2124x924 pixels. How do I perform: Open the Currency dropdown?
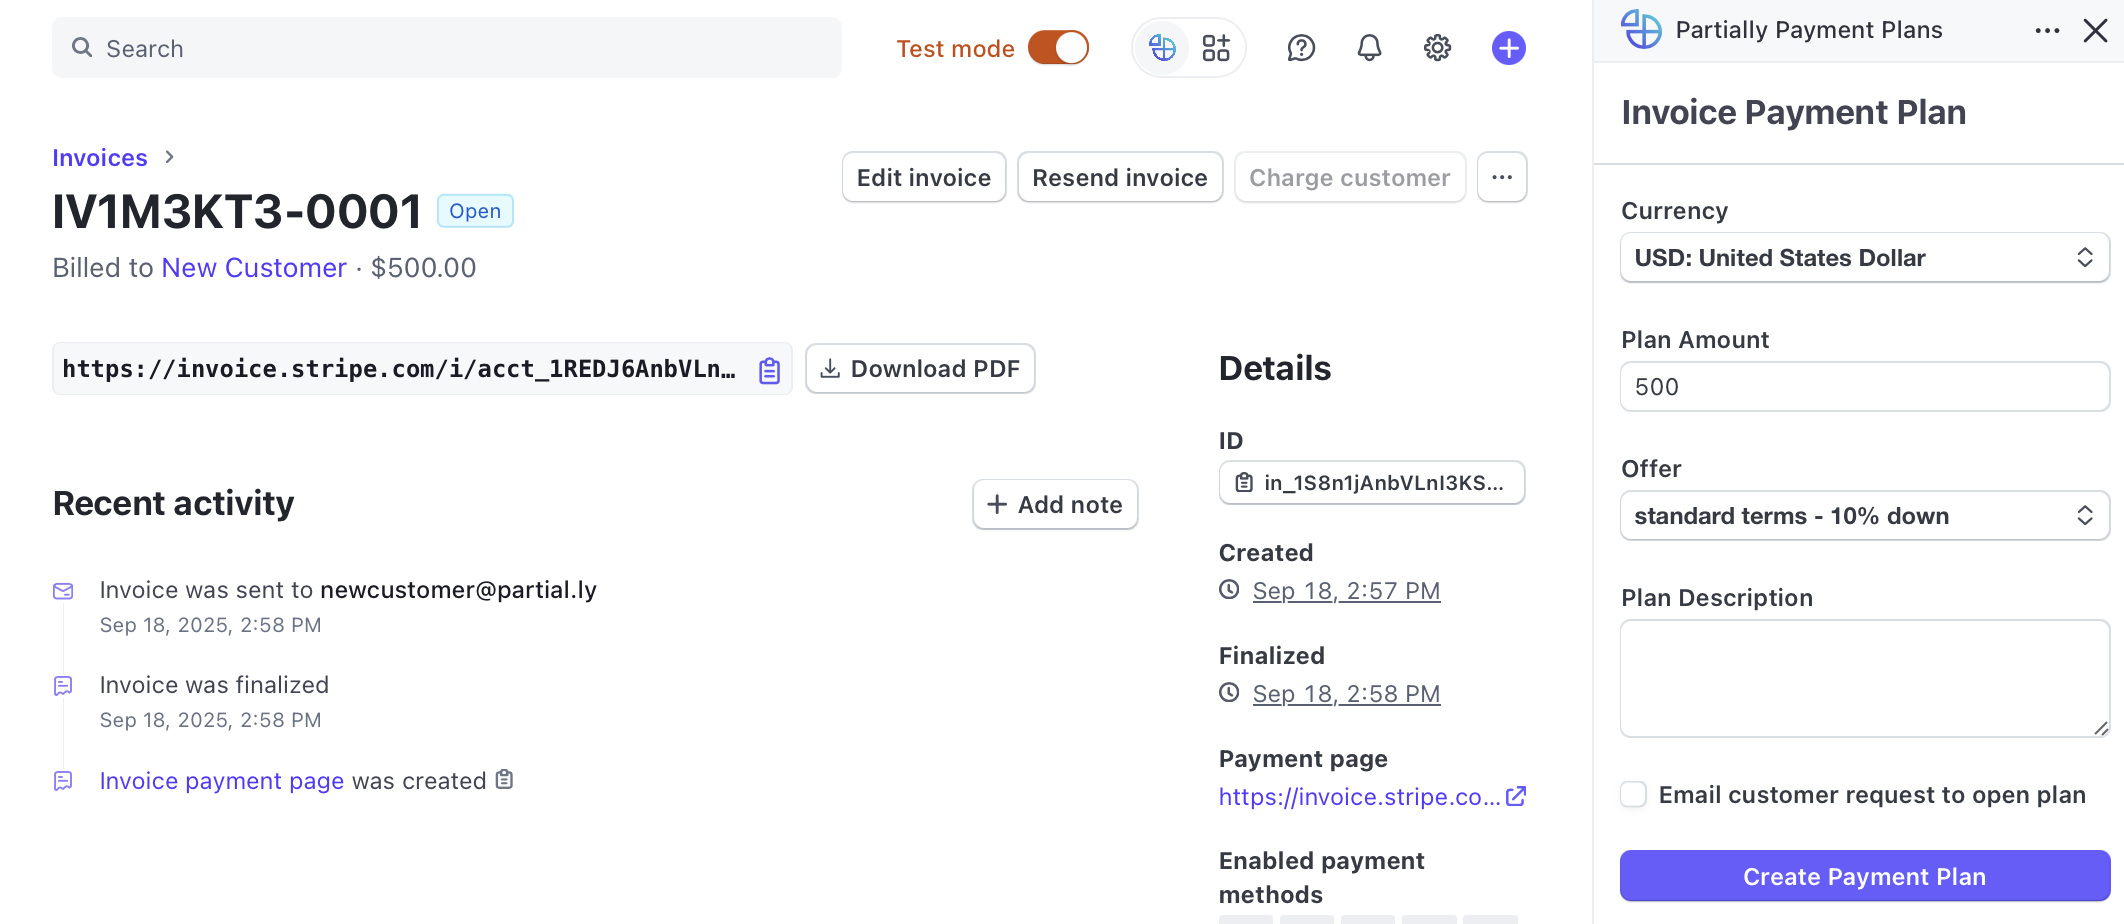pyautogui.click(x=1864, y=258)
